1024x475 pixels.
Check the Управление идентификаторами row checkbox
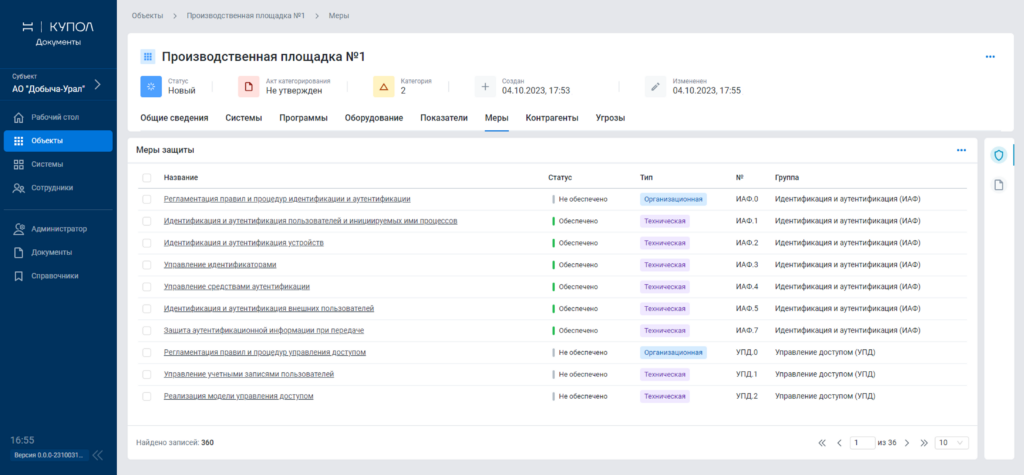tap(147, 265)
